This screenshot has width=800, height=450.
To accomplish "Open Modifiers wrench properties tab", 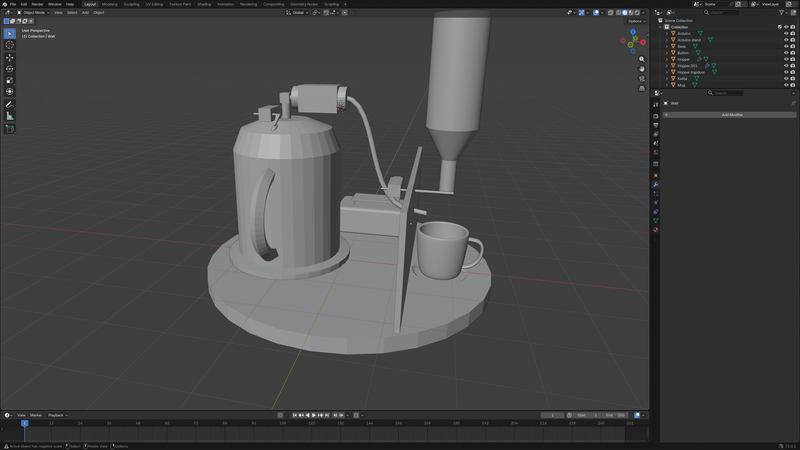I will coord(656,185).
